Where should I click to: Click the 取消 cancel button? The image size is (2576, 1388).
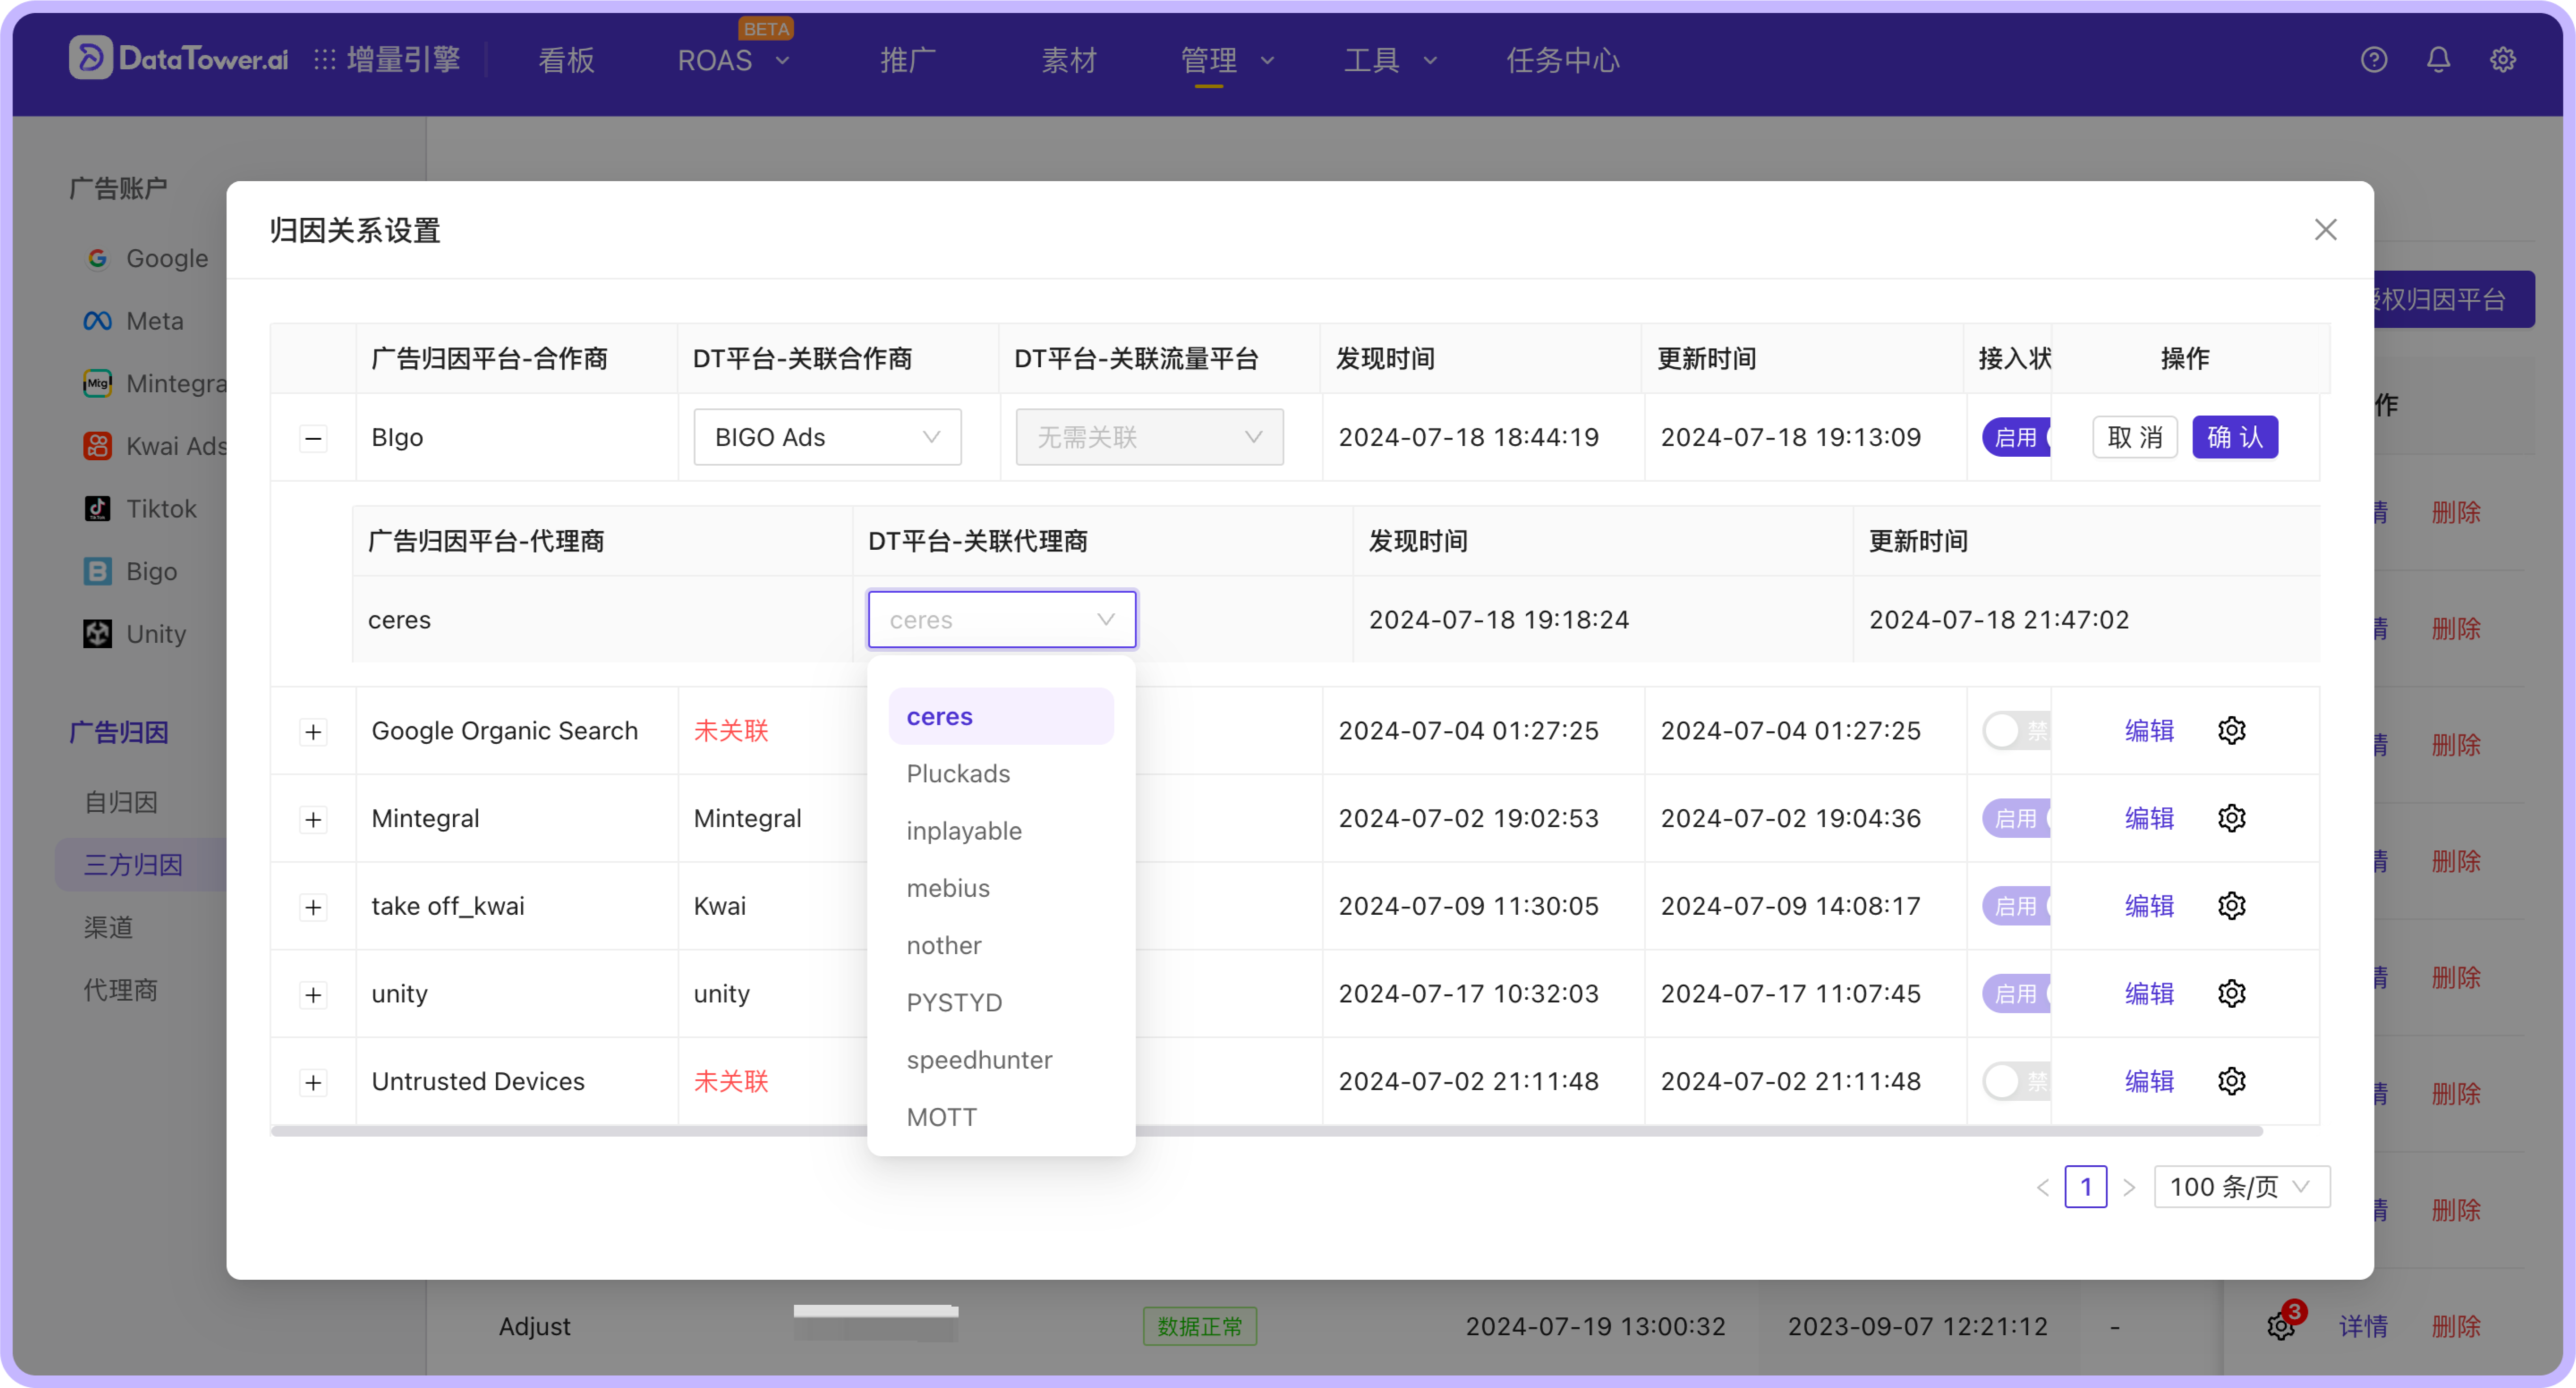(x=2134, y=437)
